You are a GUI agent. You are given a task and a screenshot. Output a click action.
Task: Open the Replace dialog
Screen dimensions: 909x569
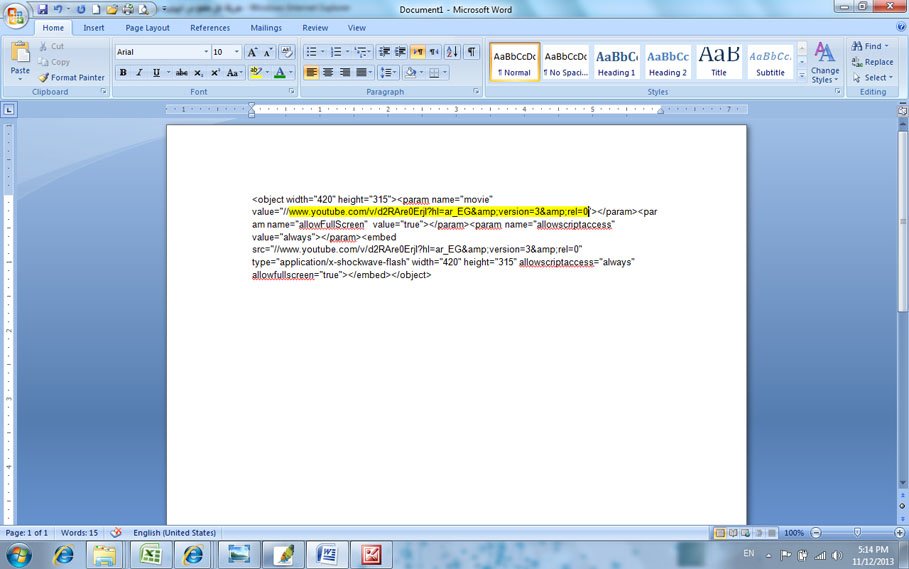tap(872, 62)
